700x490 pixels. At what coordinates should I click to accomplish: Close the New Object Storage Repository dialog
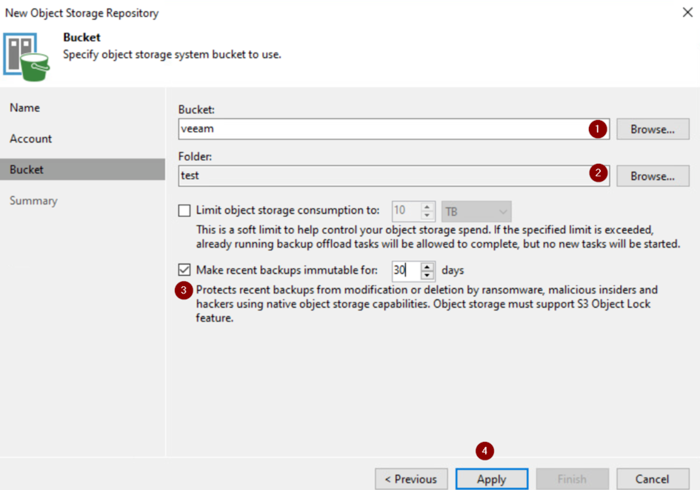pos(688,12)
